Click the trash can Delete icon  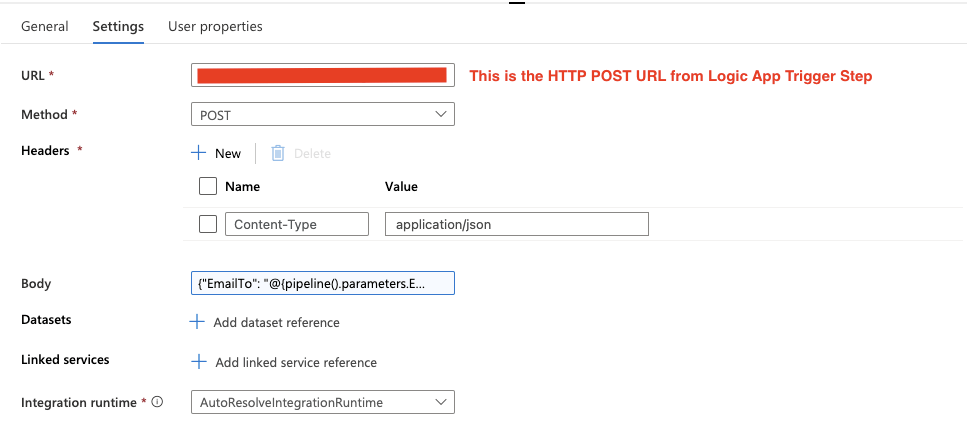278,153
